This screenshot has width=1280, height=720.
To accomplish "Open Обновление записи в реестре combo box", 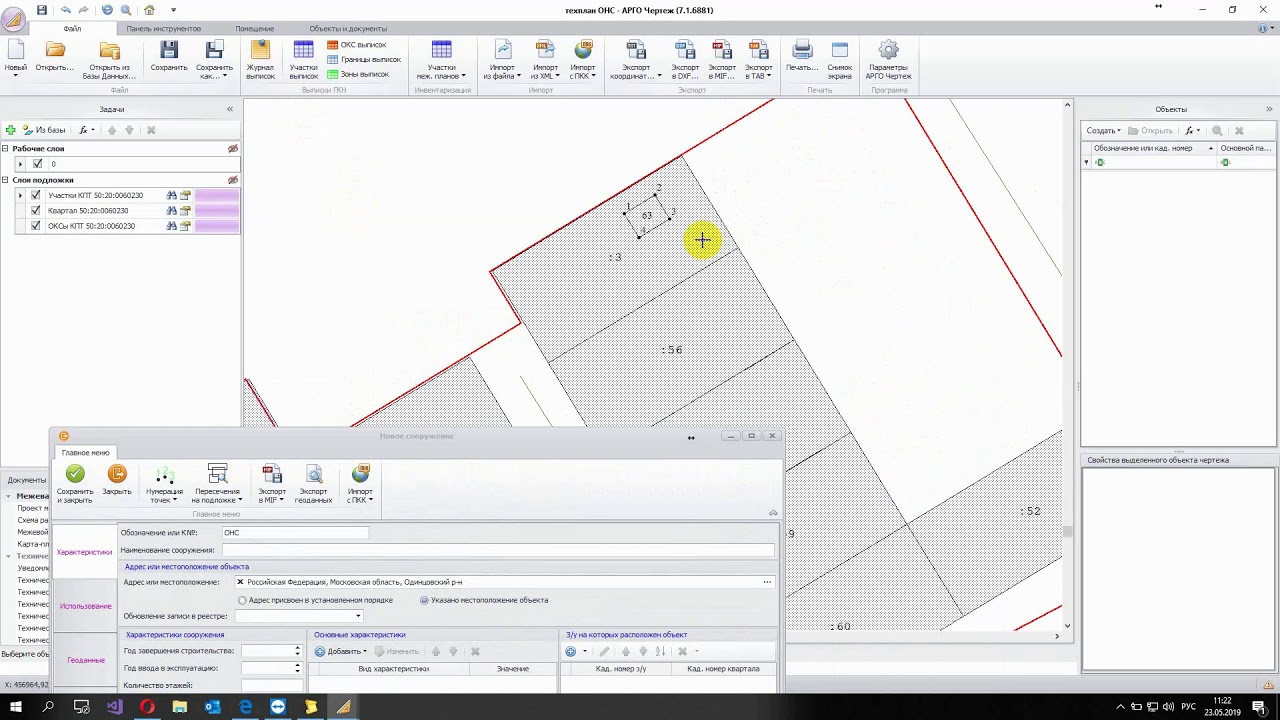I will (299, 616).
